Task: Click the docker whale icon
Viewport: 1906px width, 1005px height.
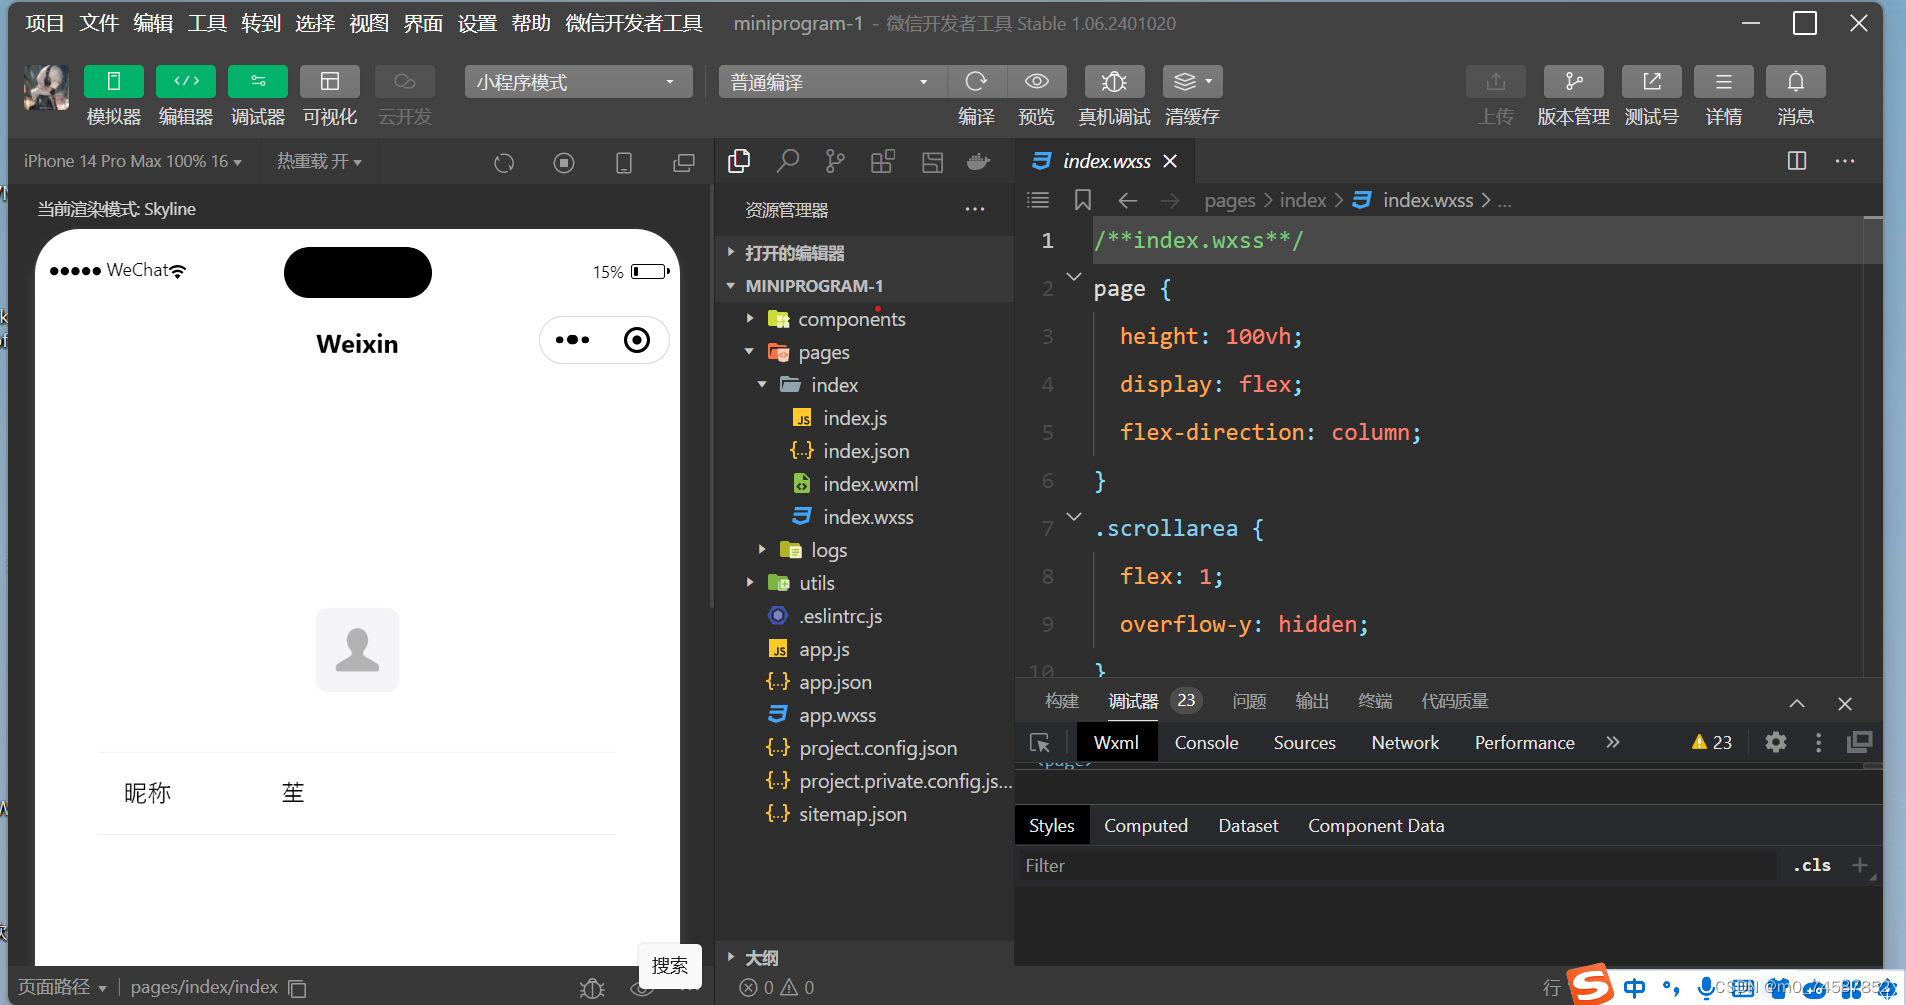Action: pos(979,161)
